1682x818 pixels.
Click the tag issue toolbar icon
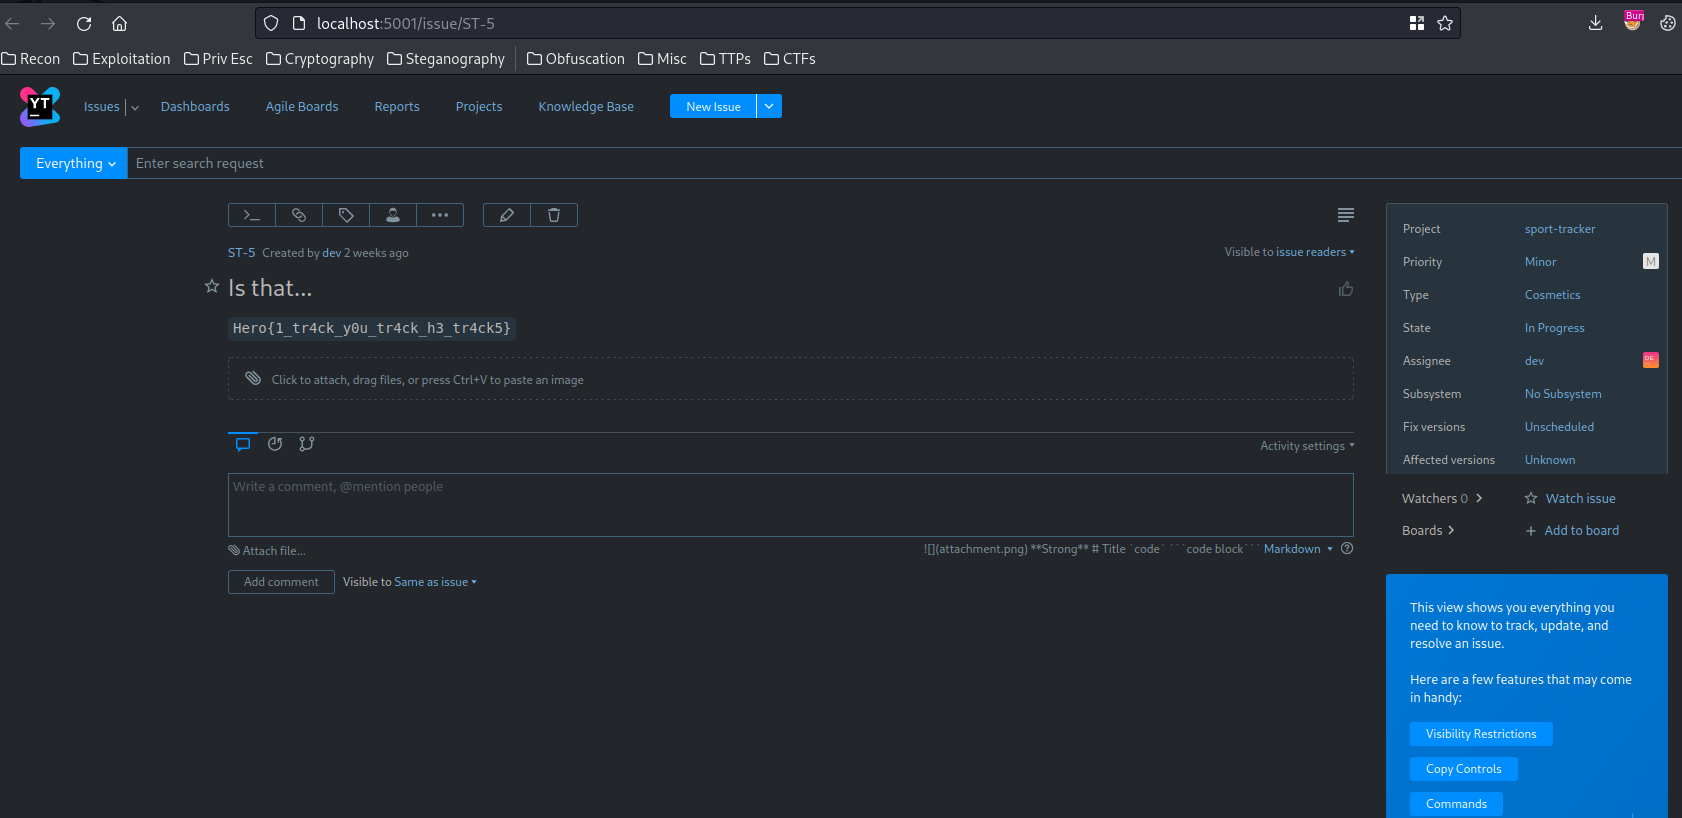(x=346, y=215)
